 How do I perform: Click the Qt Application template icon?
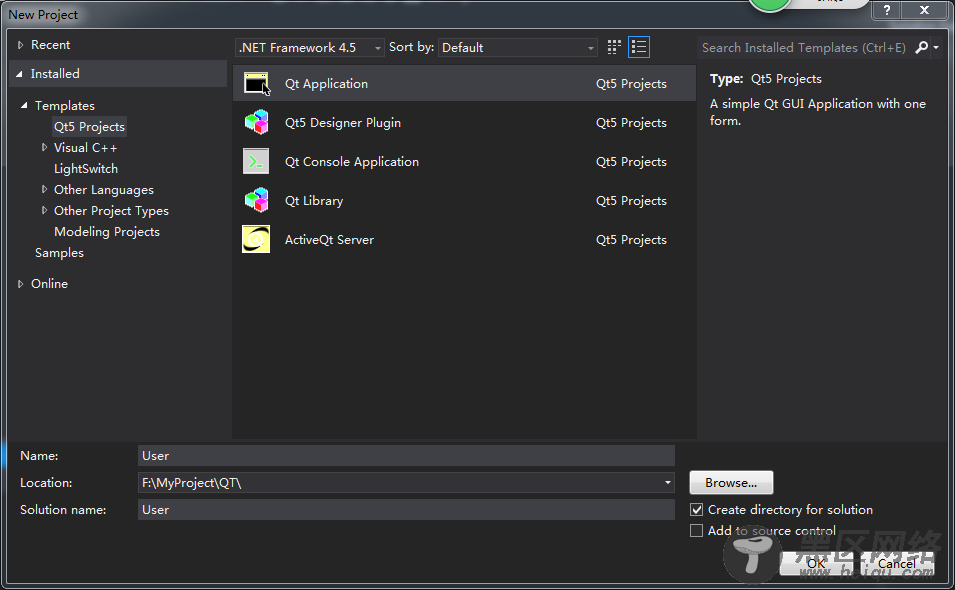(x=256, y=83)
